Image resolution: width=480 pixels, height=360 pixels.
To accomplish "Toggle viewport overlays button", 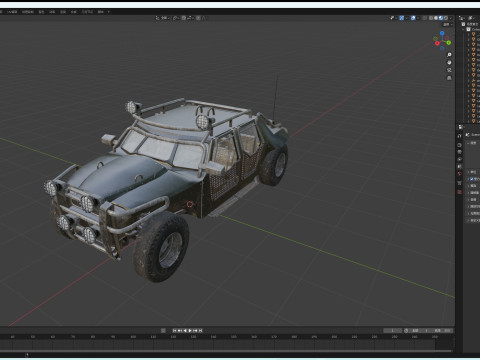I will [x=413, y=18].
